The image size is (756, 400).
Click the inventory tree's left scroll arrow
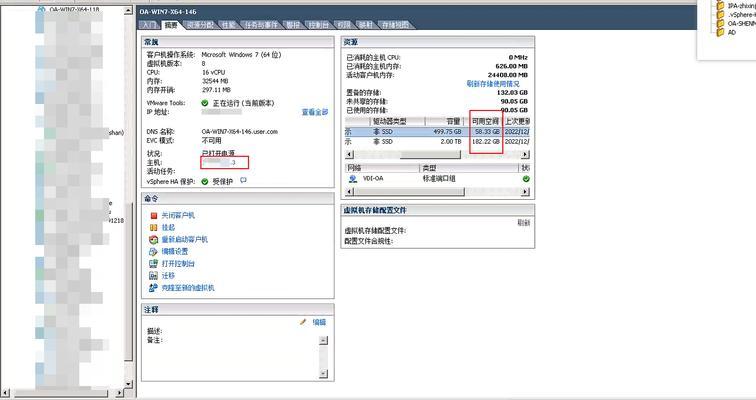(5, 393)
